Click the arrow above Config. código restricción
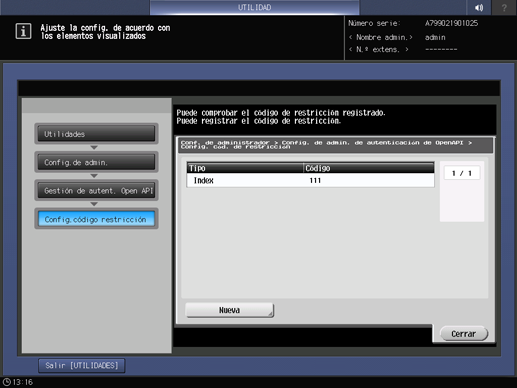 coord(94,204)
